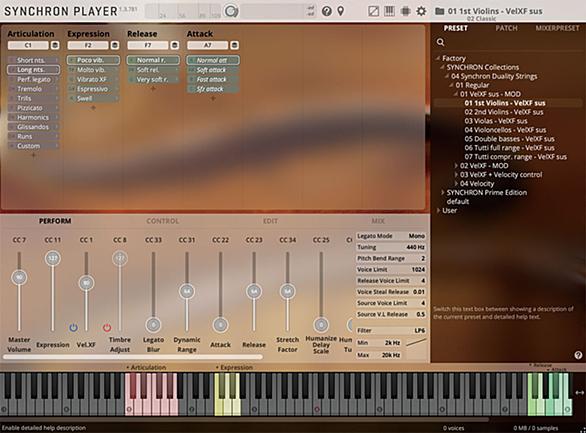Collapse the 01 VelXF sus - MOD folder
The image size is (586, 433).
pos(455,94)
